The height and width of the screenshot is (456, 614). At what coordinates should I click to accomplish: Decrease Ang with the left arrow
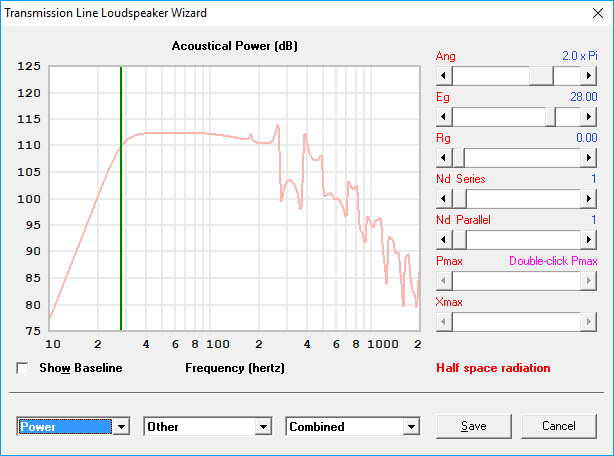click(x=444, y=76)
